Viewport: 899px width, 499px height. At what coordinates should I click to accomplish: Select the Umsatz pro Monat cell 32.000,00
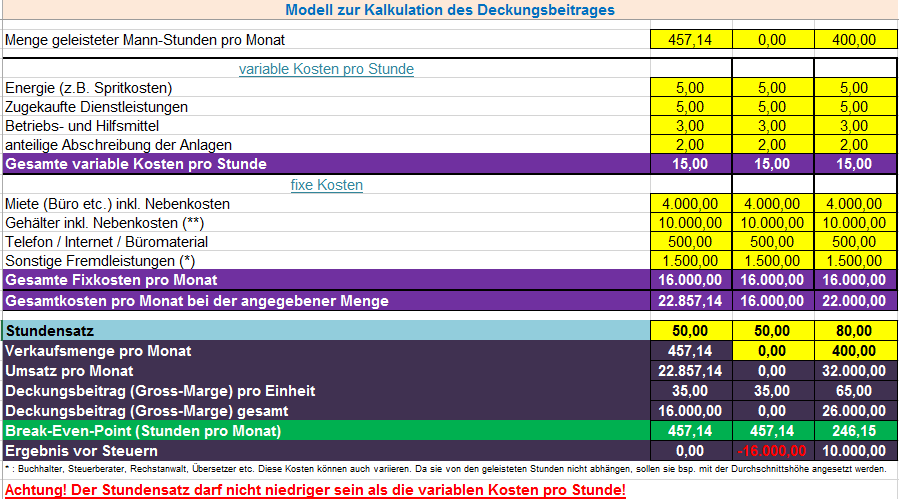click(855, 371)
